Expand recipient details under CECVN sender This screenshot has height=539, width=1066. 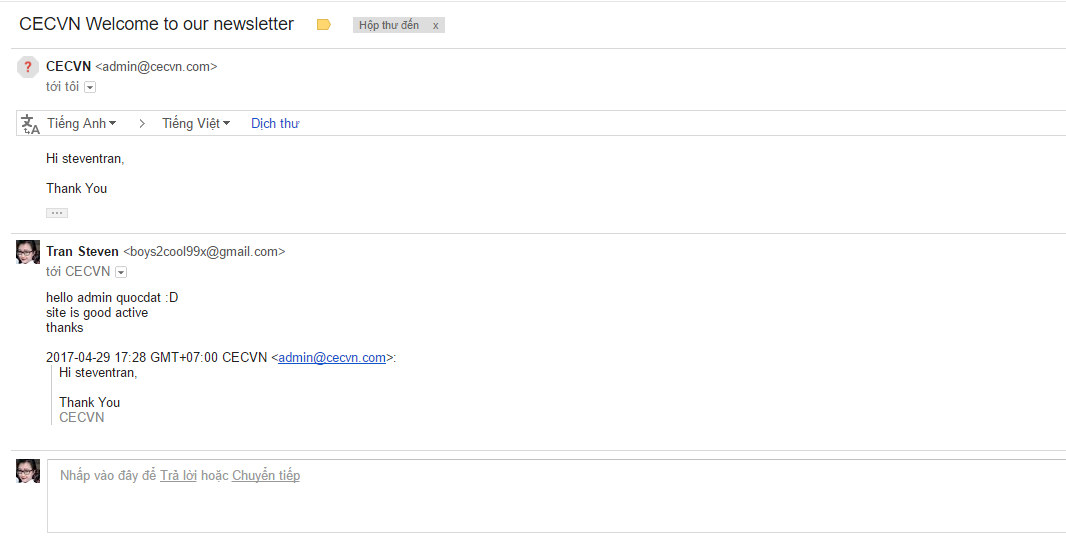[90, 88]
